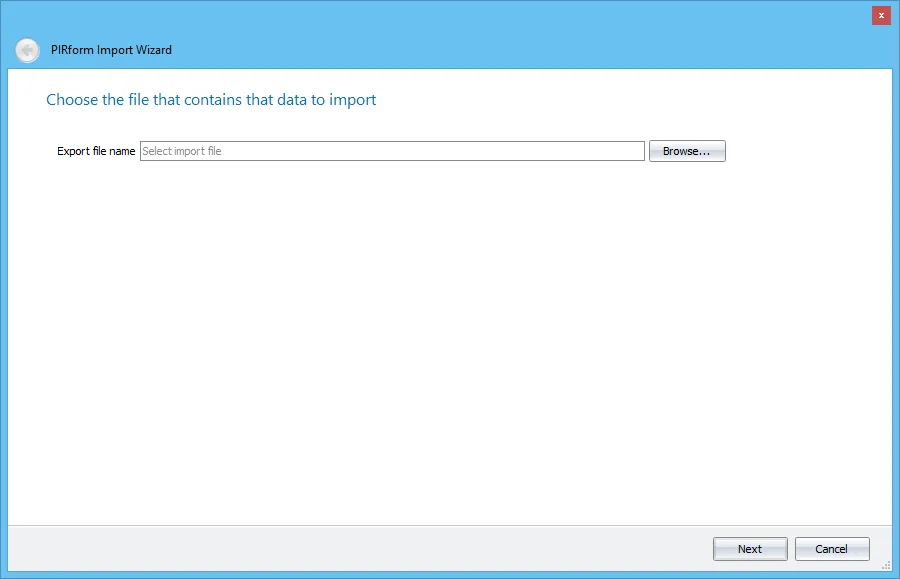Viewport: 900px width, 579px height.
Task: Click the Export file name label
Action: click(96, 151)
